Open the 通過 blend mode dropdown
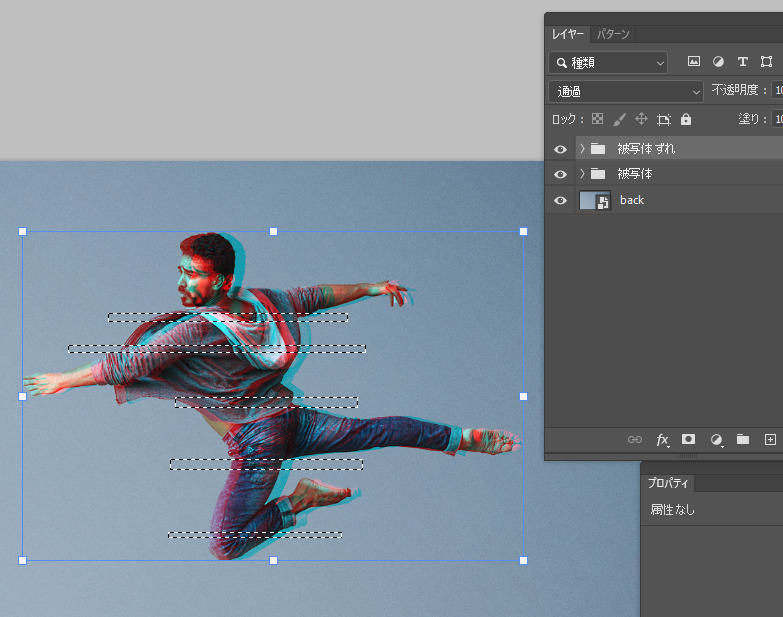 tap(626, 91)
